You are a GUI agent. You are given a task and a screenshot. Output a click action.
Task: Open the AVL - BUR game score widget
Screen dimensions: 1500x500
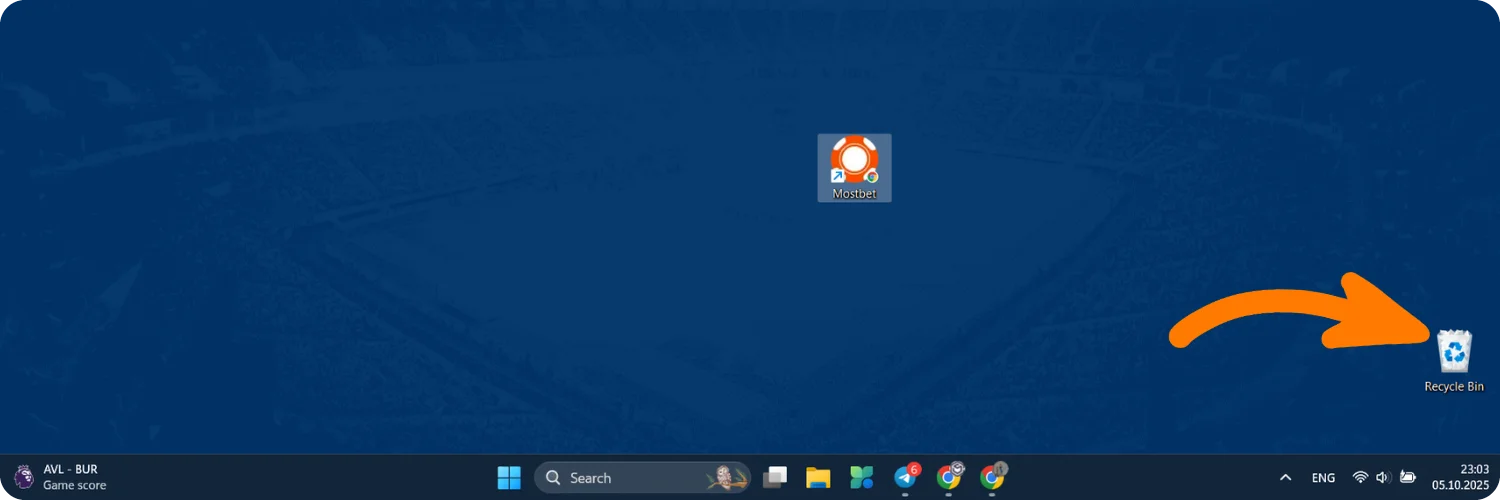point(60,478)
